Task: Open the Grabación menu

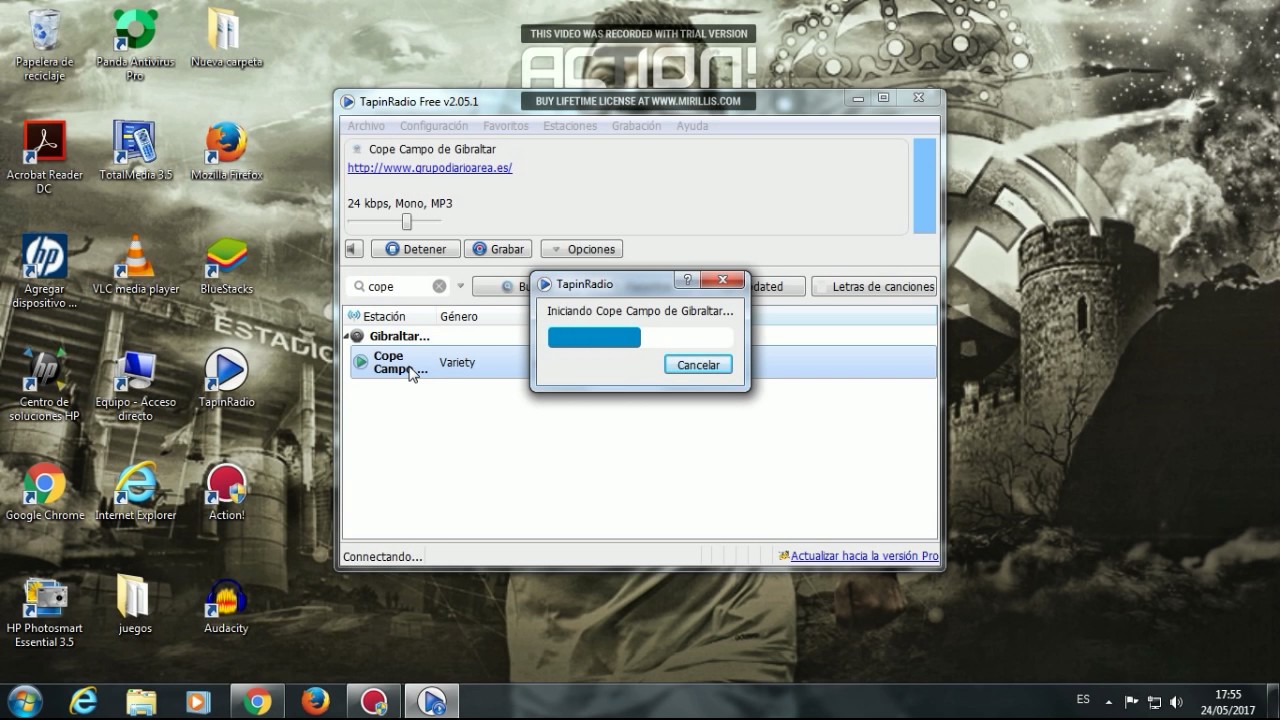Action: [636, 126]
